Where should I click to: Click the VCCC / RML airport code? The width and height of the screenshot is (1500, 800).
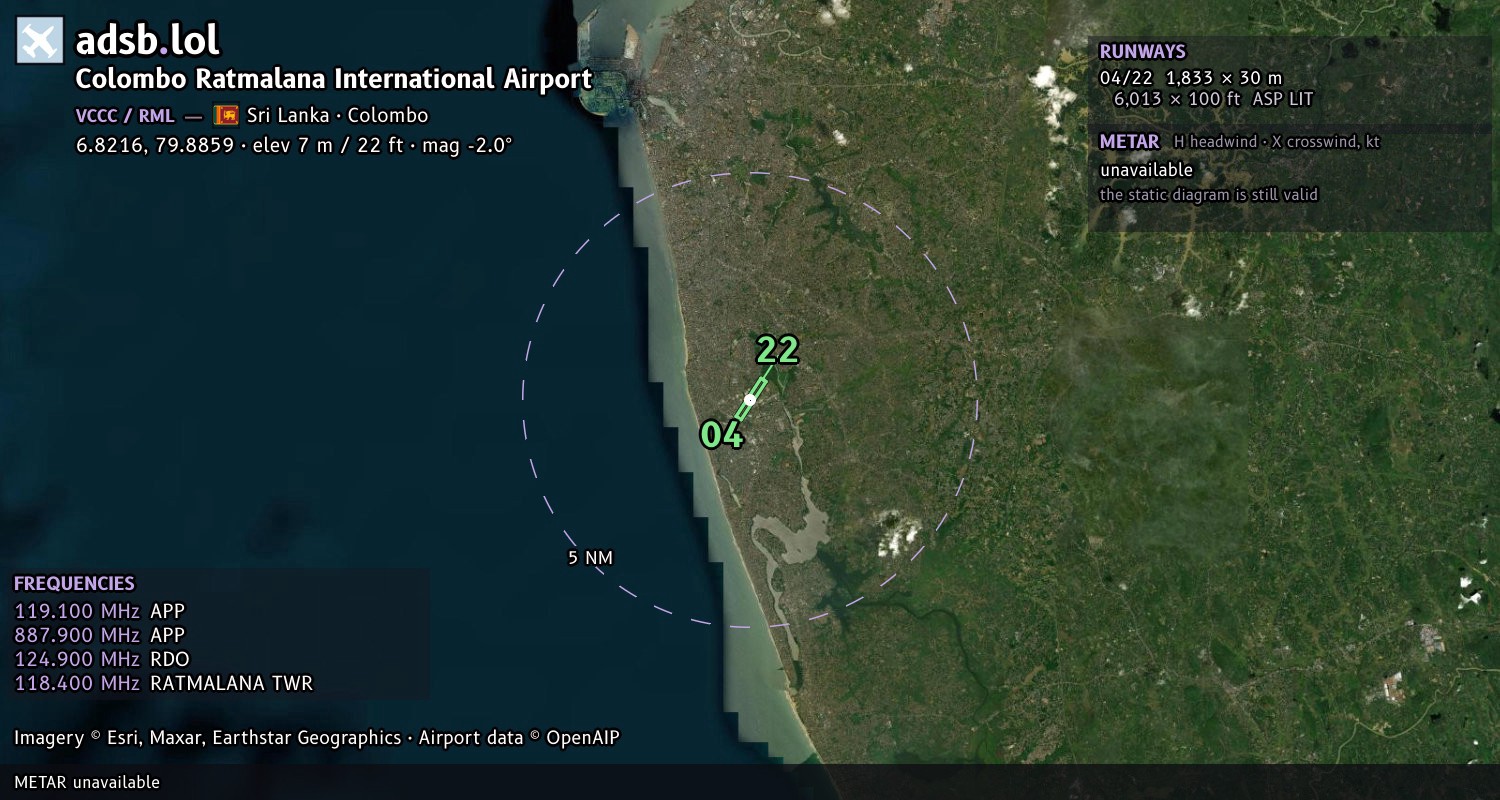125,115
